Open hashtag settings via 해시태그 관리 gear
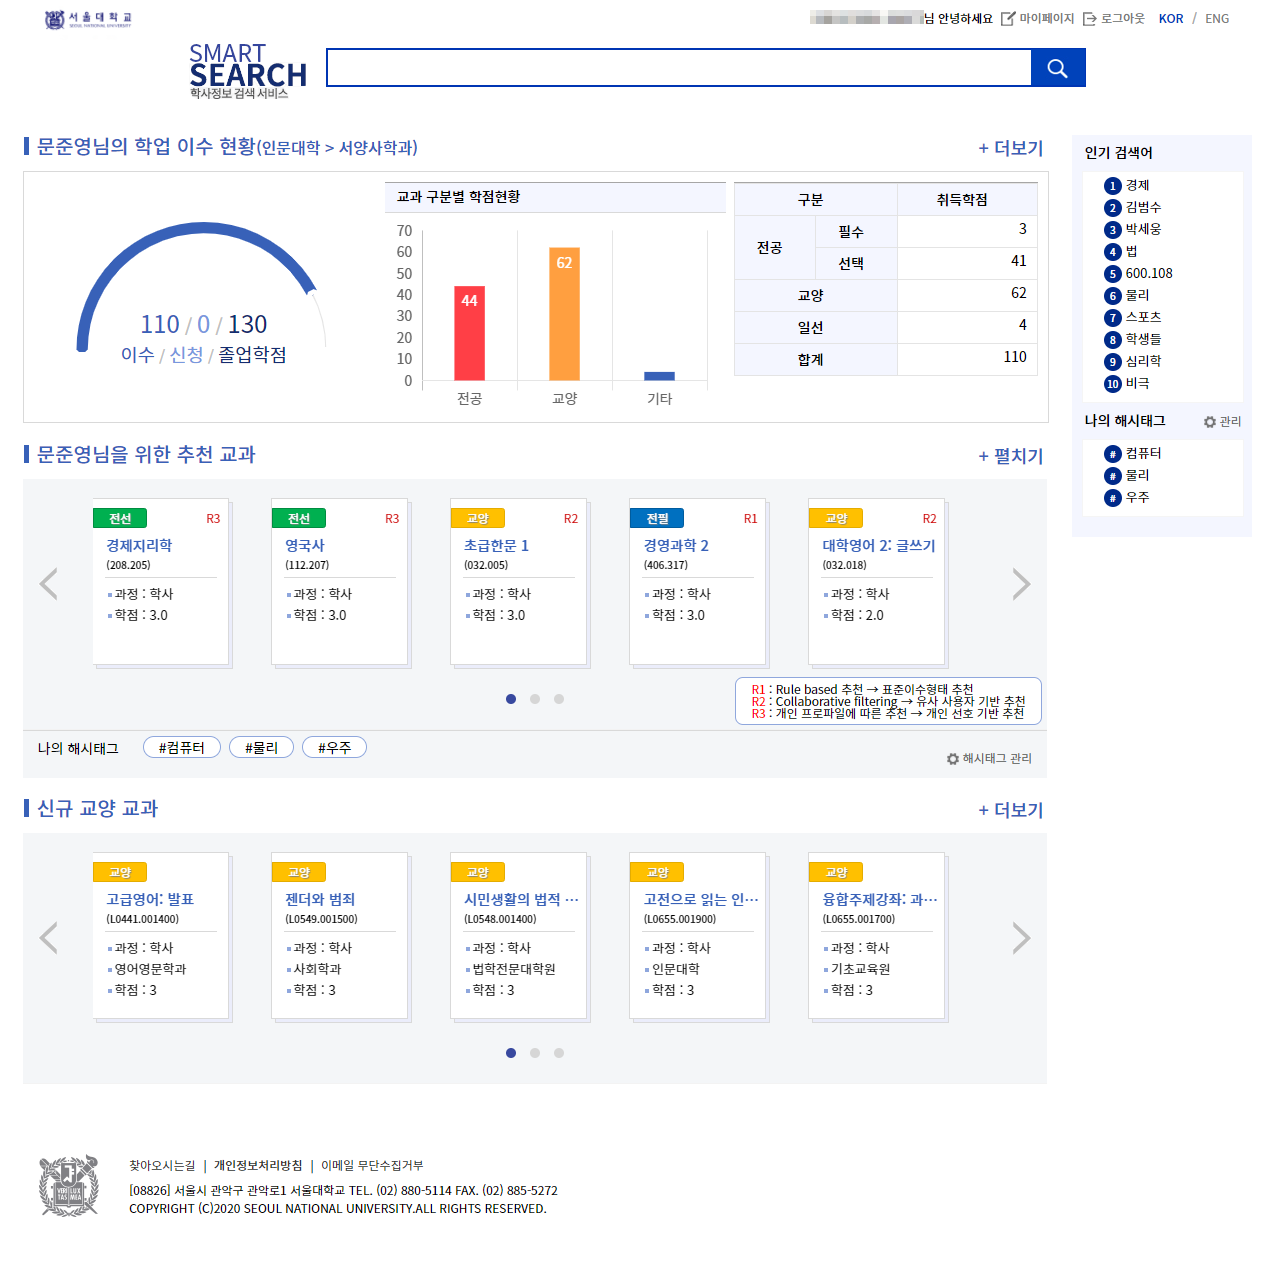1275x1287 pixels. [x=952, y=759]
